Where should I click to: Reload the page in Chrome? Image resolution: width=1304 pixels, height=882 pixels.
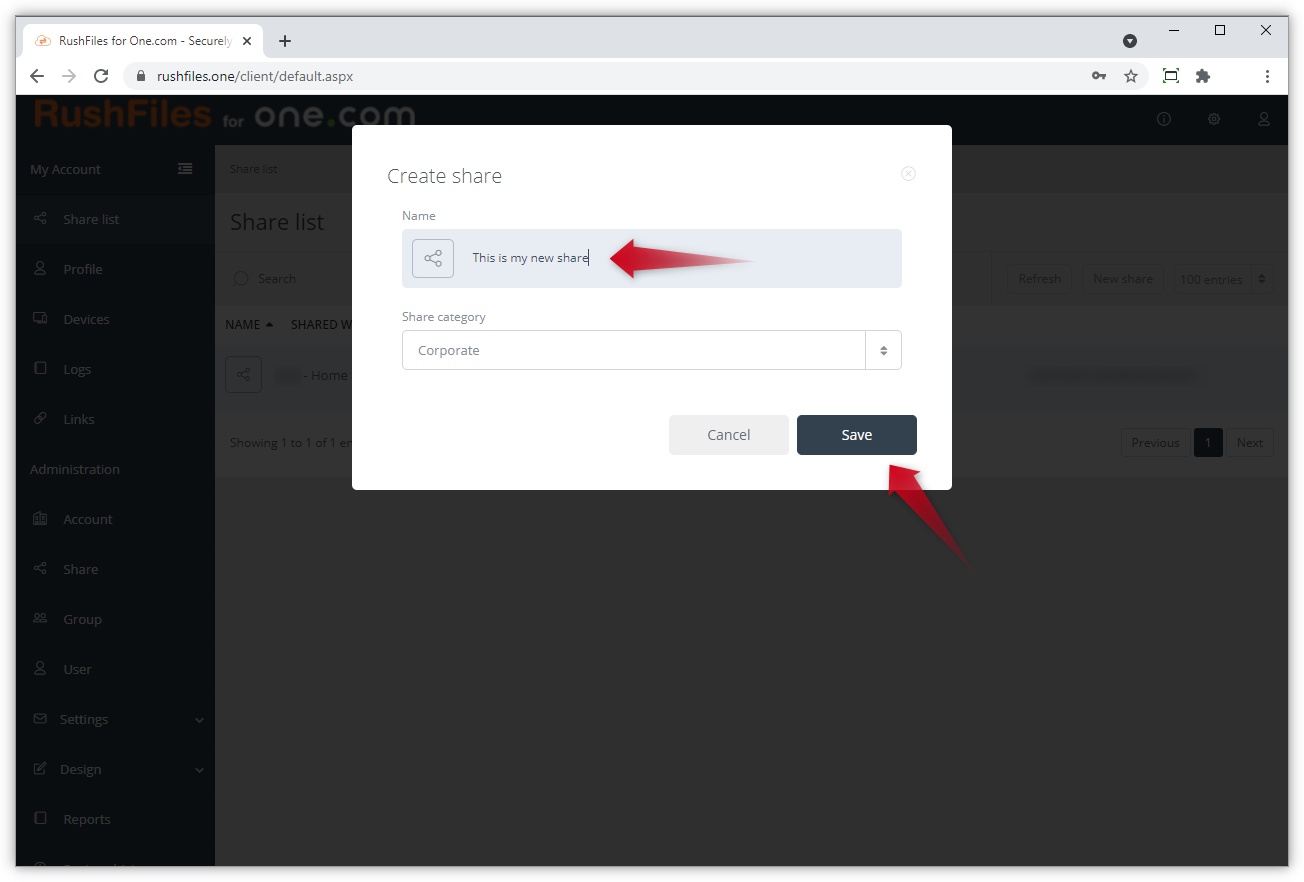(101, 76)
